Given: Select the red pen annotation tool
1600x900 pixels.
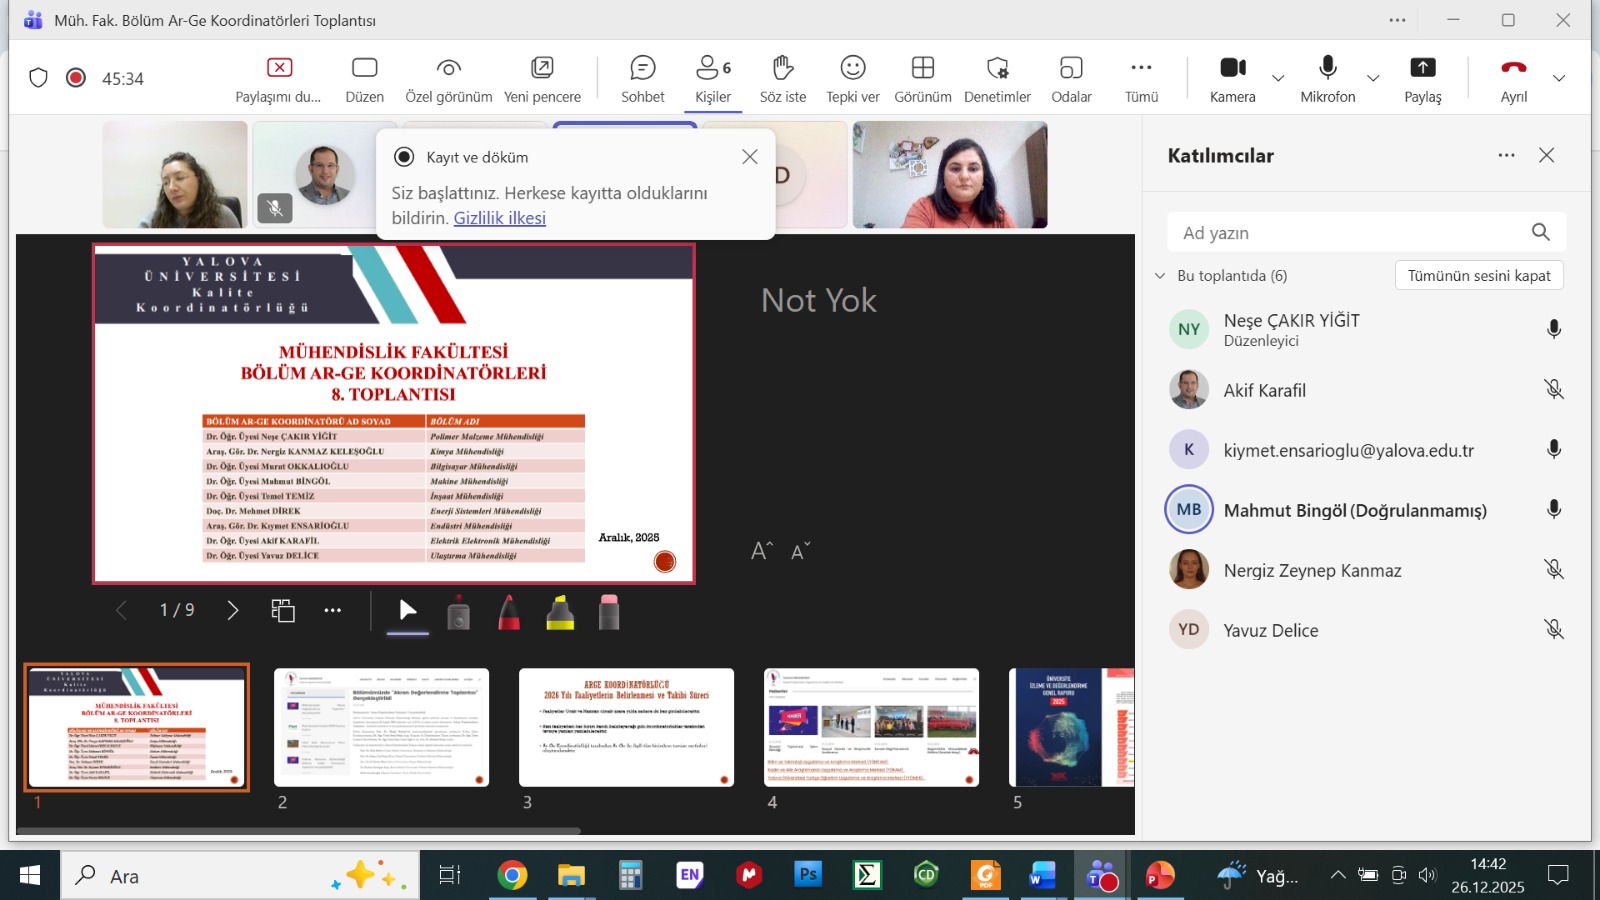Looking at the screenshot, I should pyautogui.click(x=509, y=612).
